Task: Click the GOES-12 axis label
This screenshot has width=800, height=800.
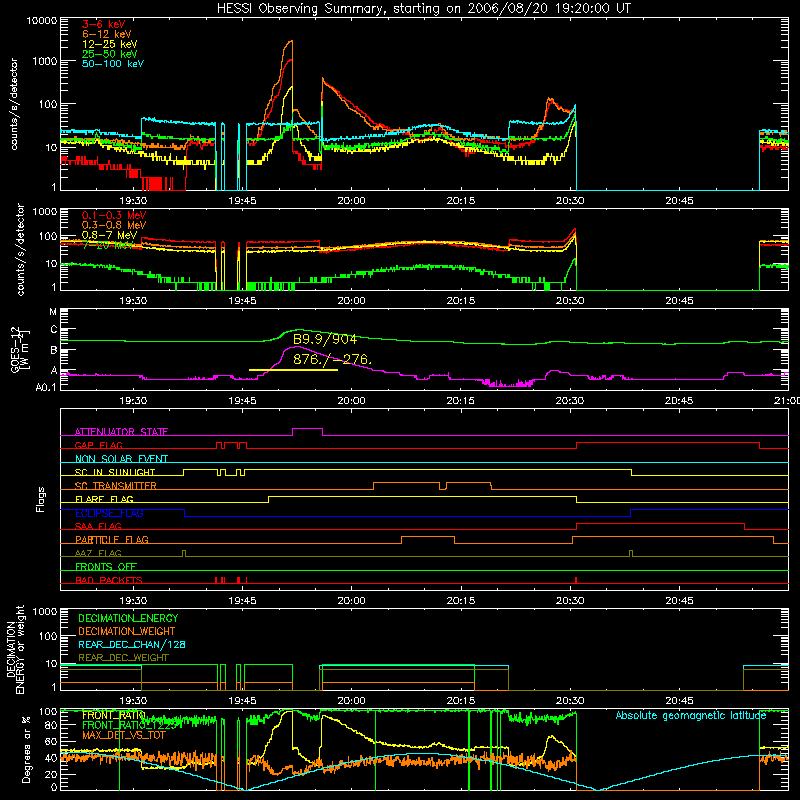Action: point(19,350)
